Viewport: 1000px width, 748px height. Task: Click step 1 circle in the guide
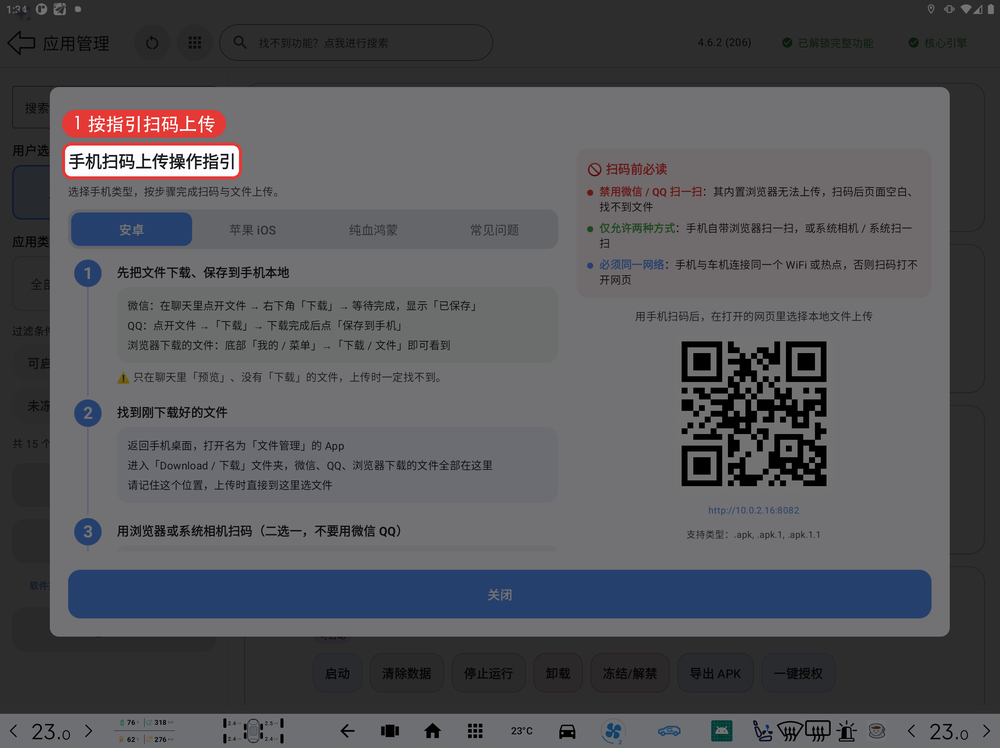click(x=88, y=274)
